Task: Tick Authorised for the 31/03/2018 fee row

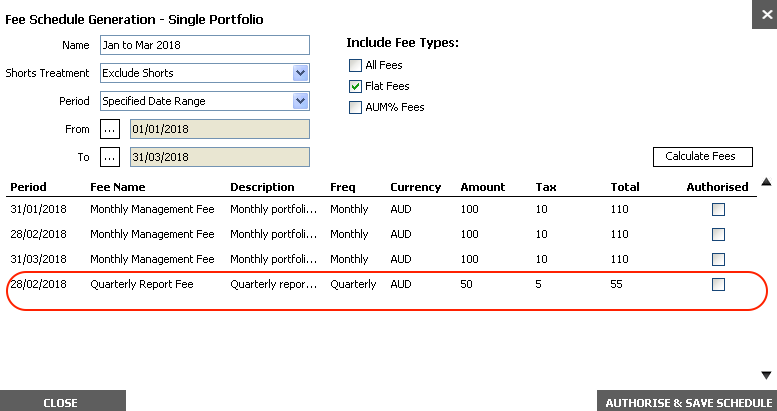Action: point(718,259)
